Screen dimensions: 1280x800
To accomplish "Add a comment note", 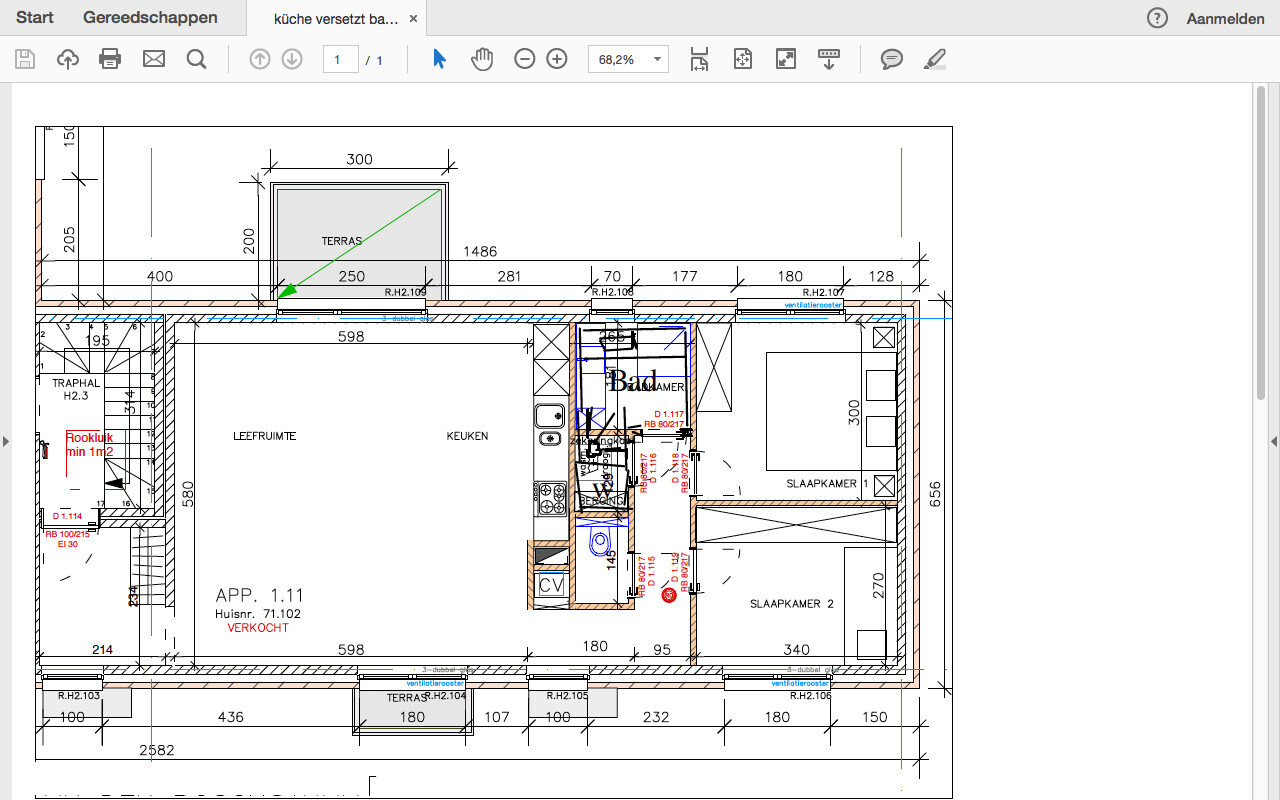I will tap(891, 59).
